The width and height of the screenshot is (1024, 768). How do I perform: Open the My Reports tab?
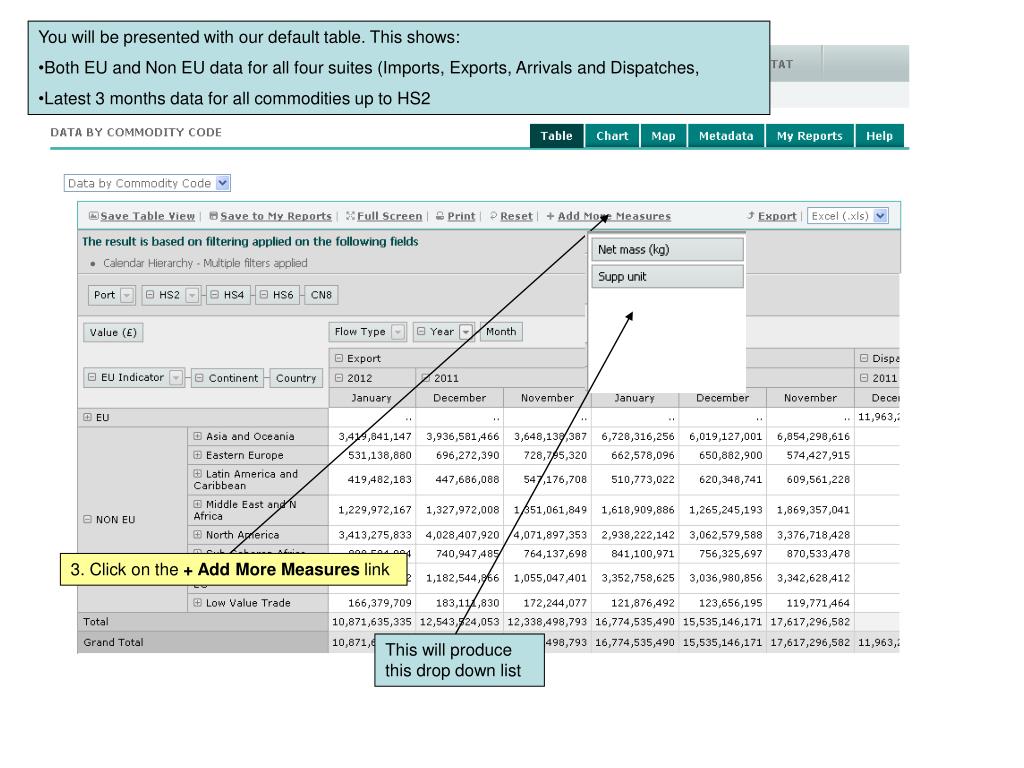[809, 136]
